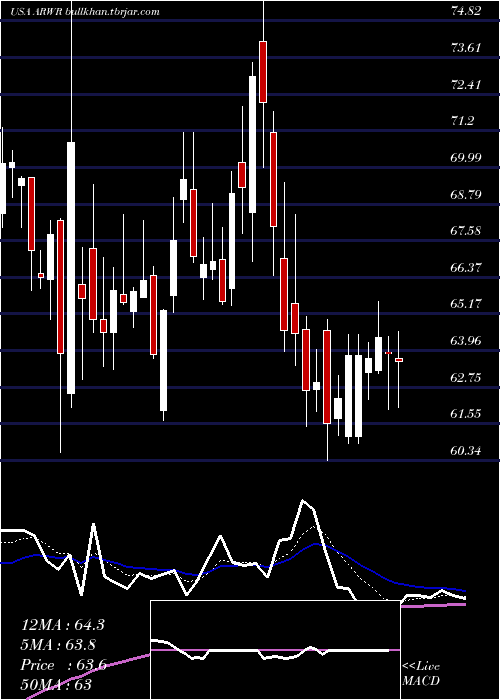The image size is (500, 700).
Task: Click the 61.55 price axis label
Action: (x=466, y=414)
